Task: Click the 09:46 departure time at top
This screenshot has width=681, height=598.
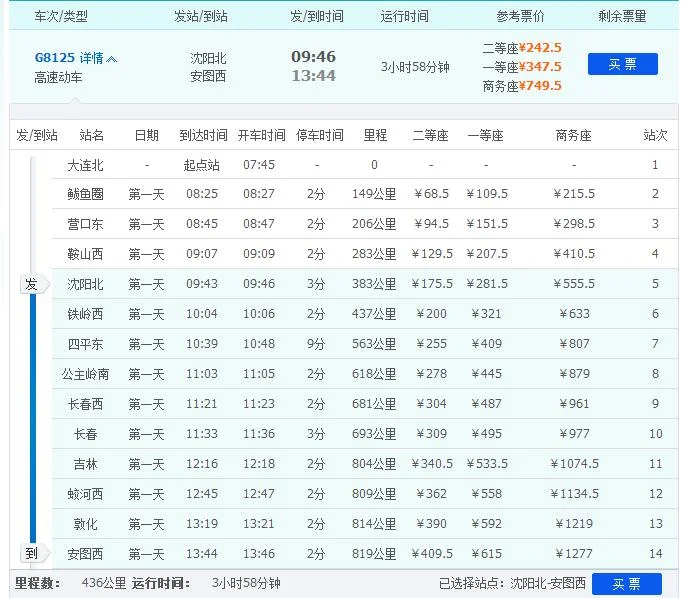Action: 314,56
